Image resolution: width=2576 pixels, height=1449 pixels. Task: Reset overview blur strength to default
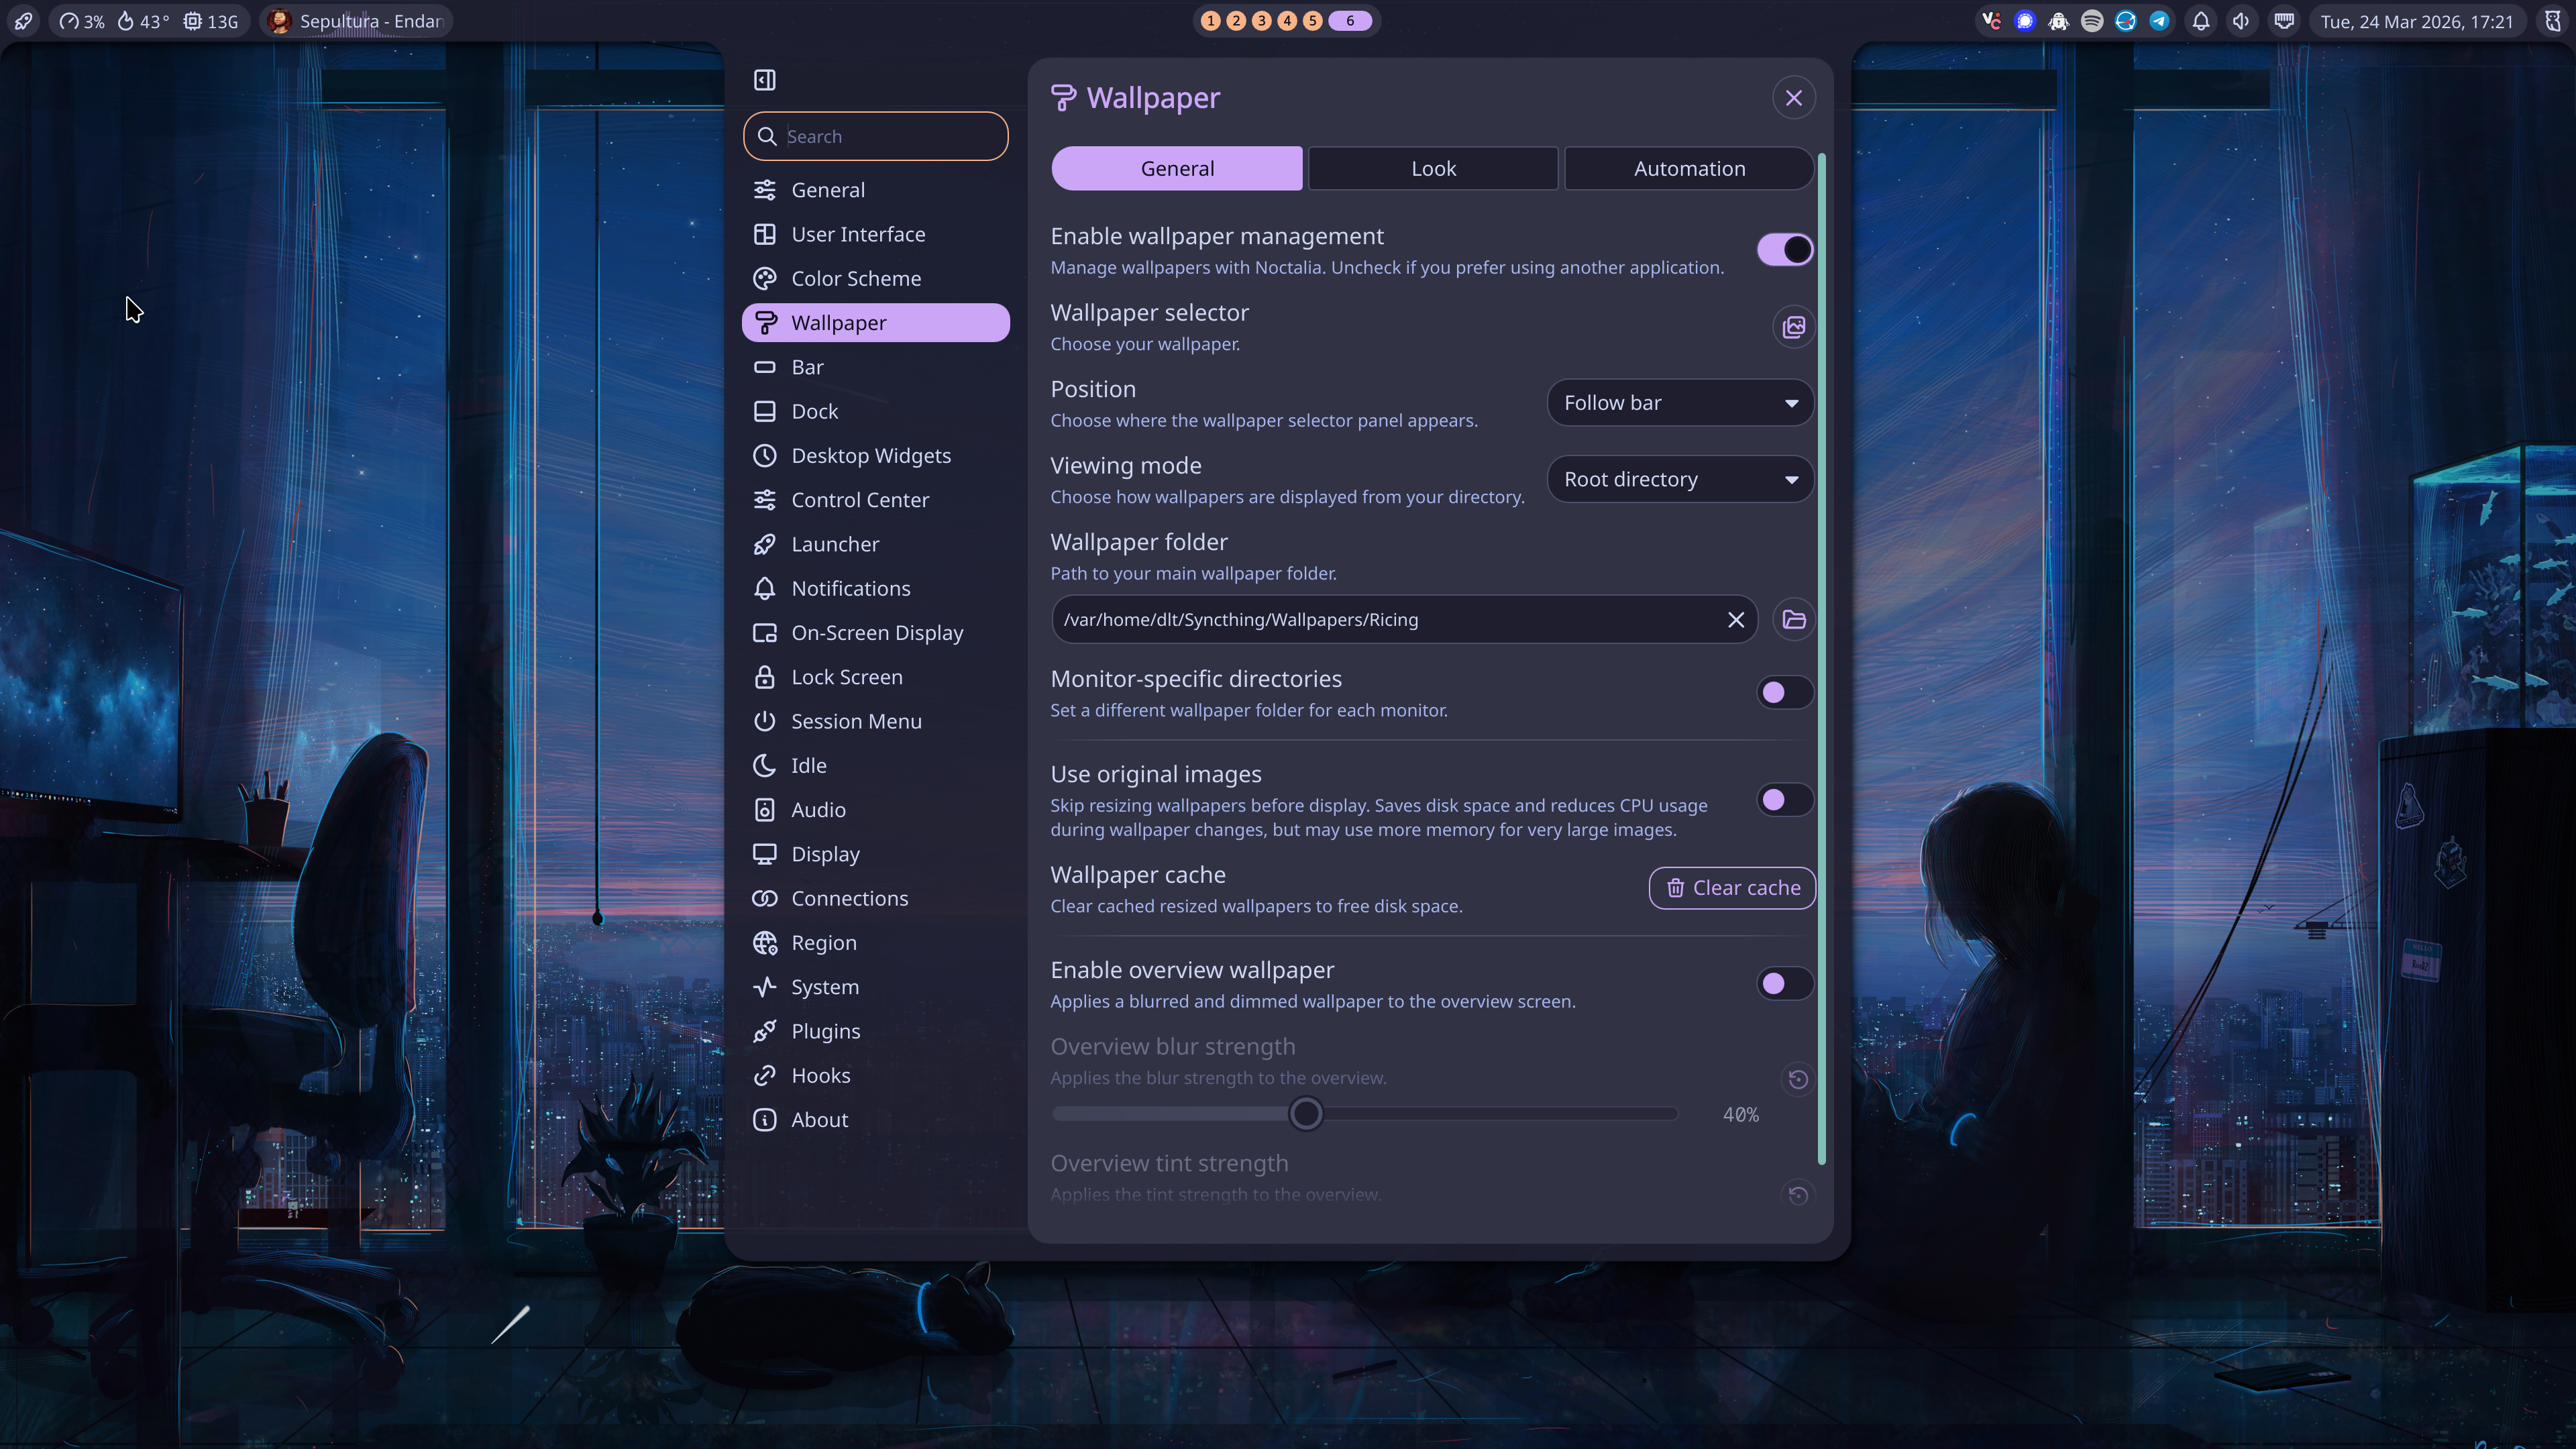pos(1797,1079)
